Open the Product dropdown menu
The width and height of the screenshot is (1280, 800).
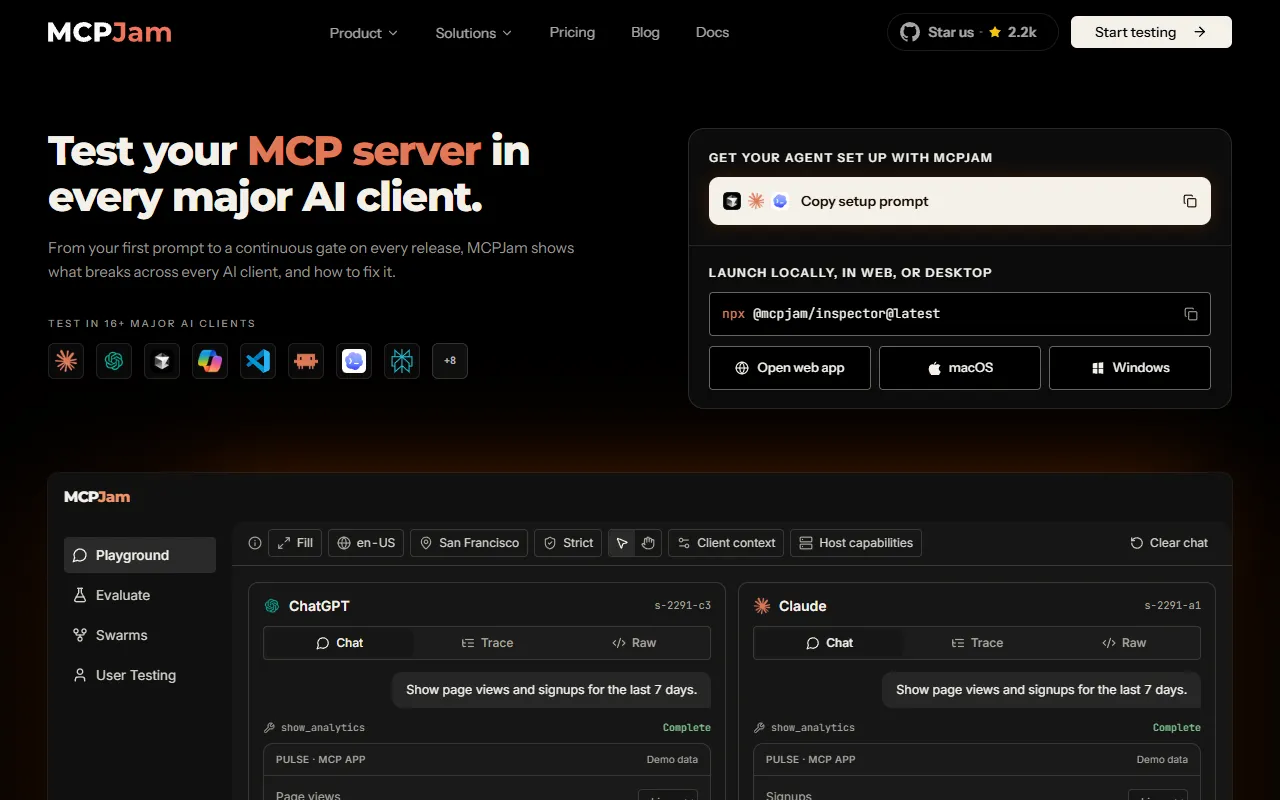364,33
